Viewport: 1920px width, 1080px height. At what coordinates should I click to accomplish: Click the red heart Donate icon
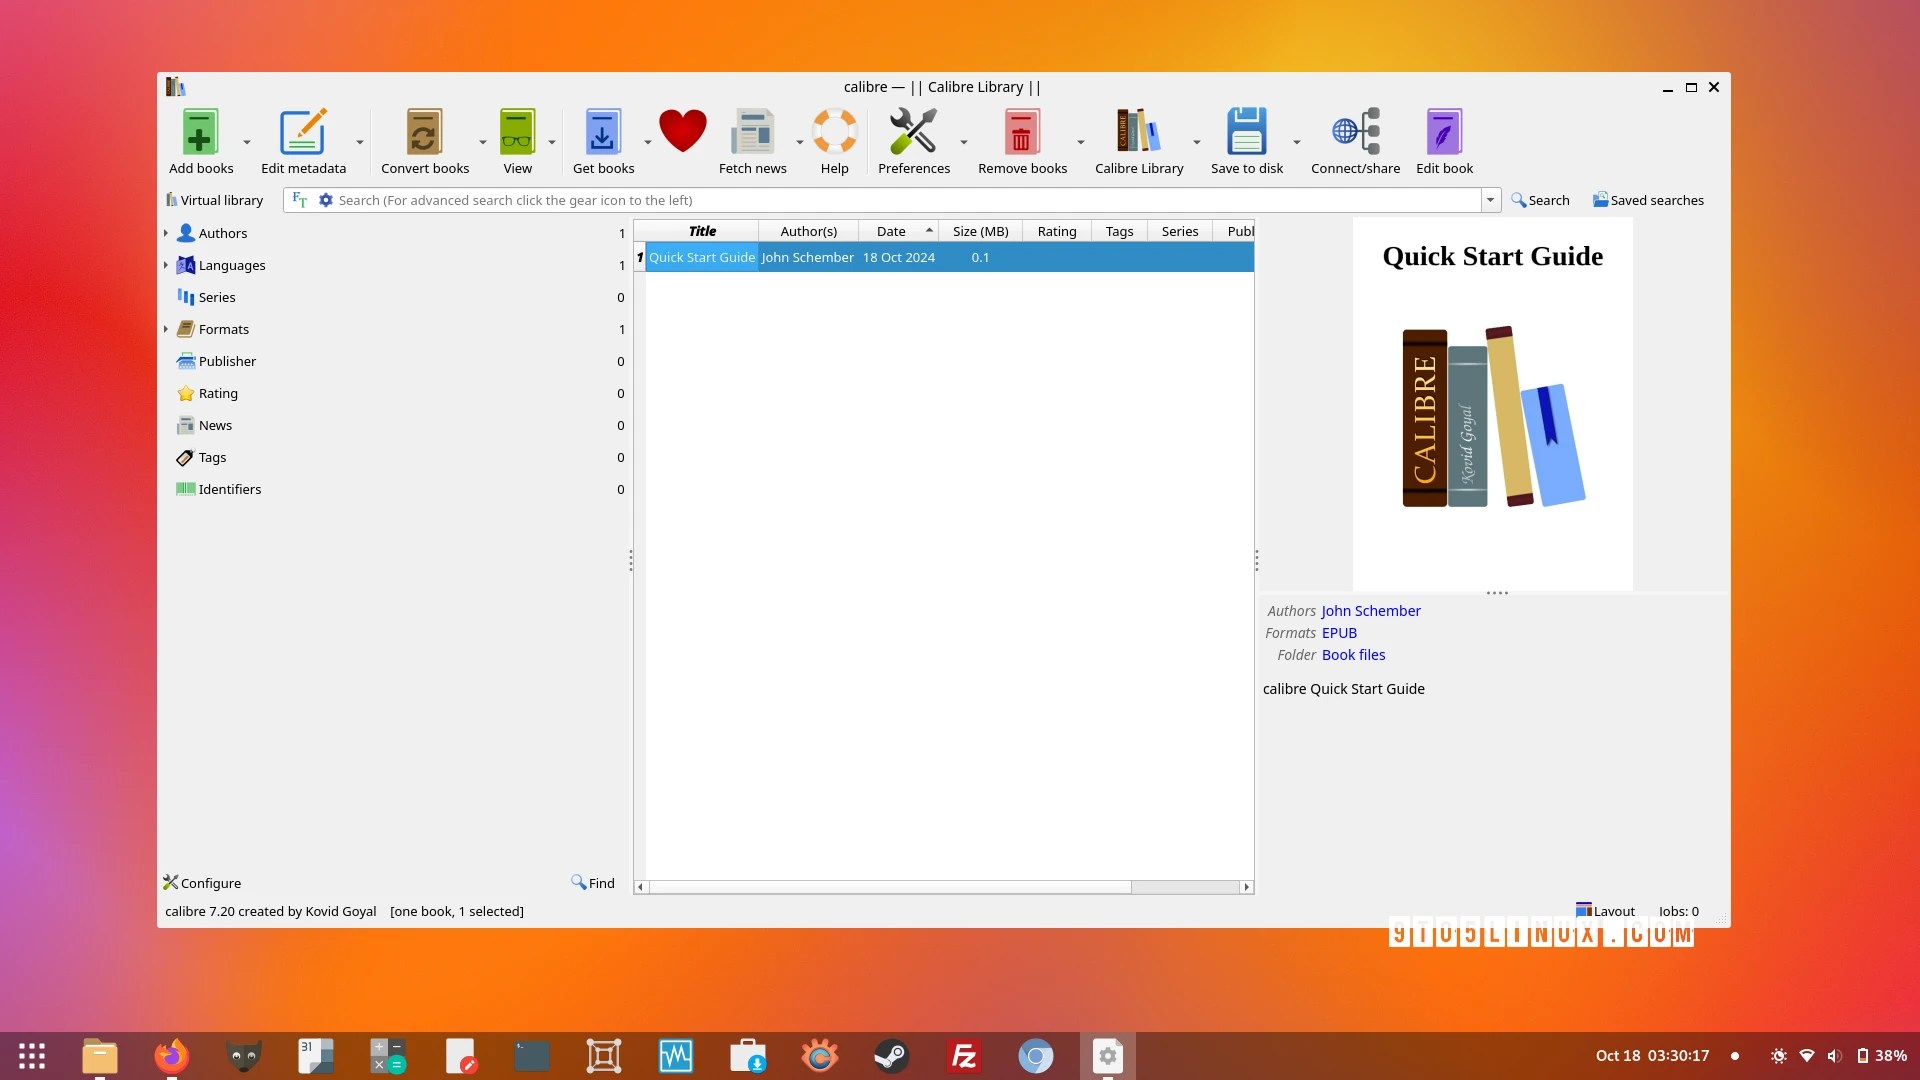point(683,131)
